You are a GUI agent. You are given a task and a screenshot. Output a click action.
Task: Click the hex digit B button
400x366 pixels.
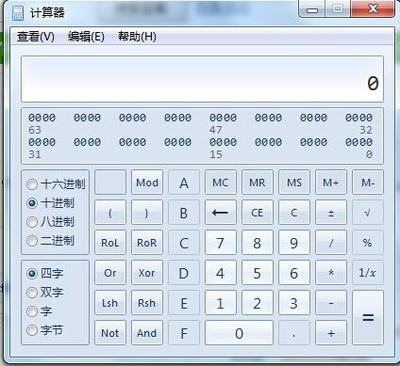pos(184,213)
